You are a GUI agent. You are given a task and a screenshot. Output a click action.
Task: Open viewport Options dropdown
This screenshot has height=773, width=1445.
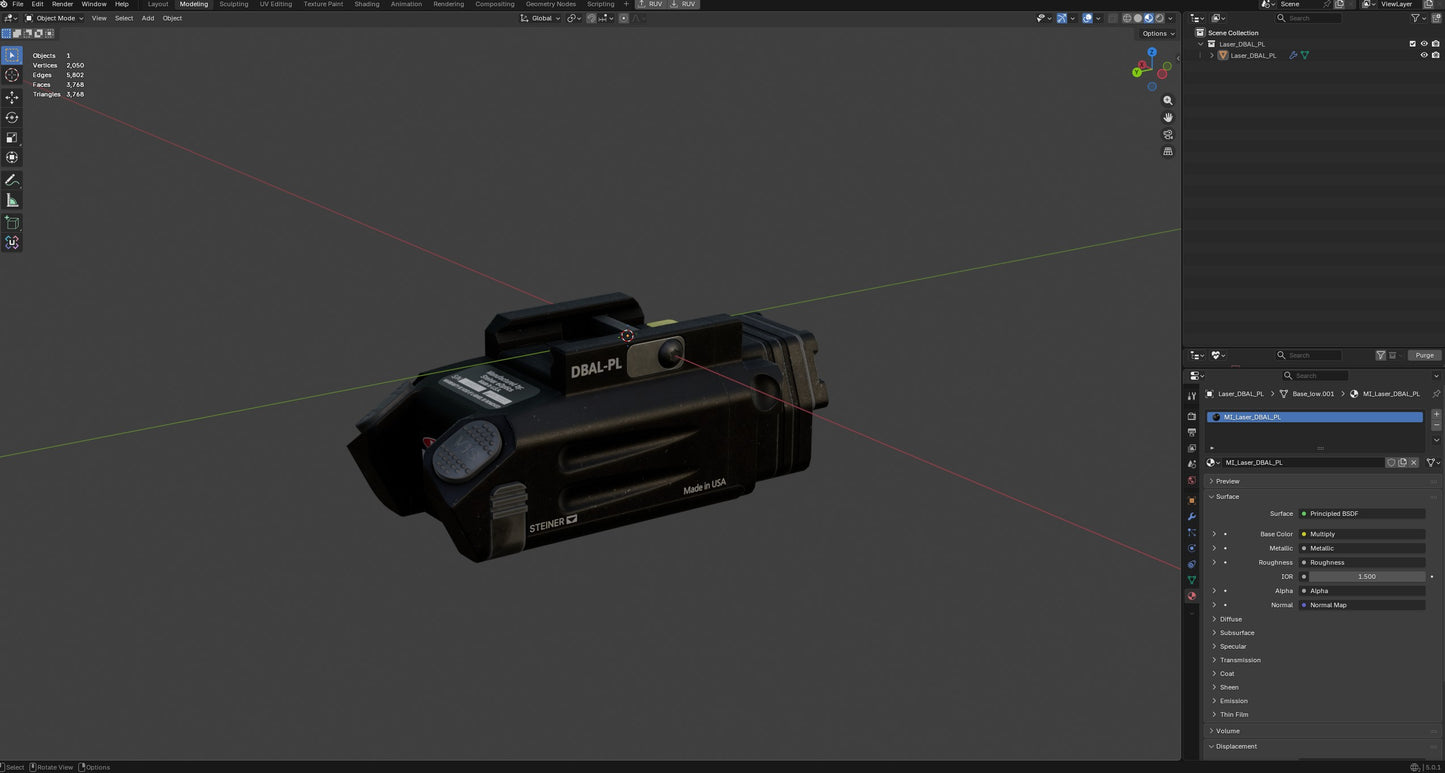point(1158,33)
